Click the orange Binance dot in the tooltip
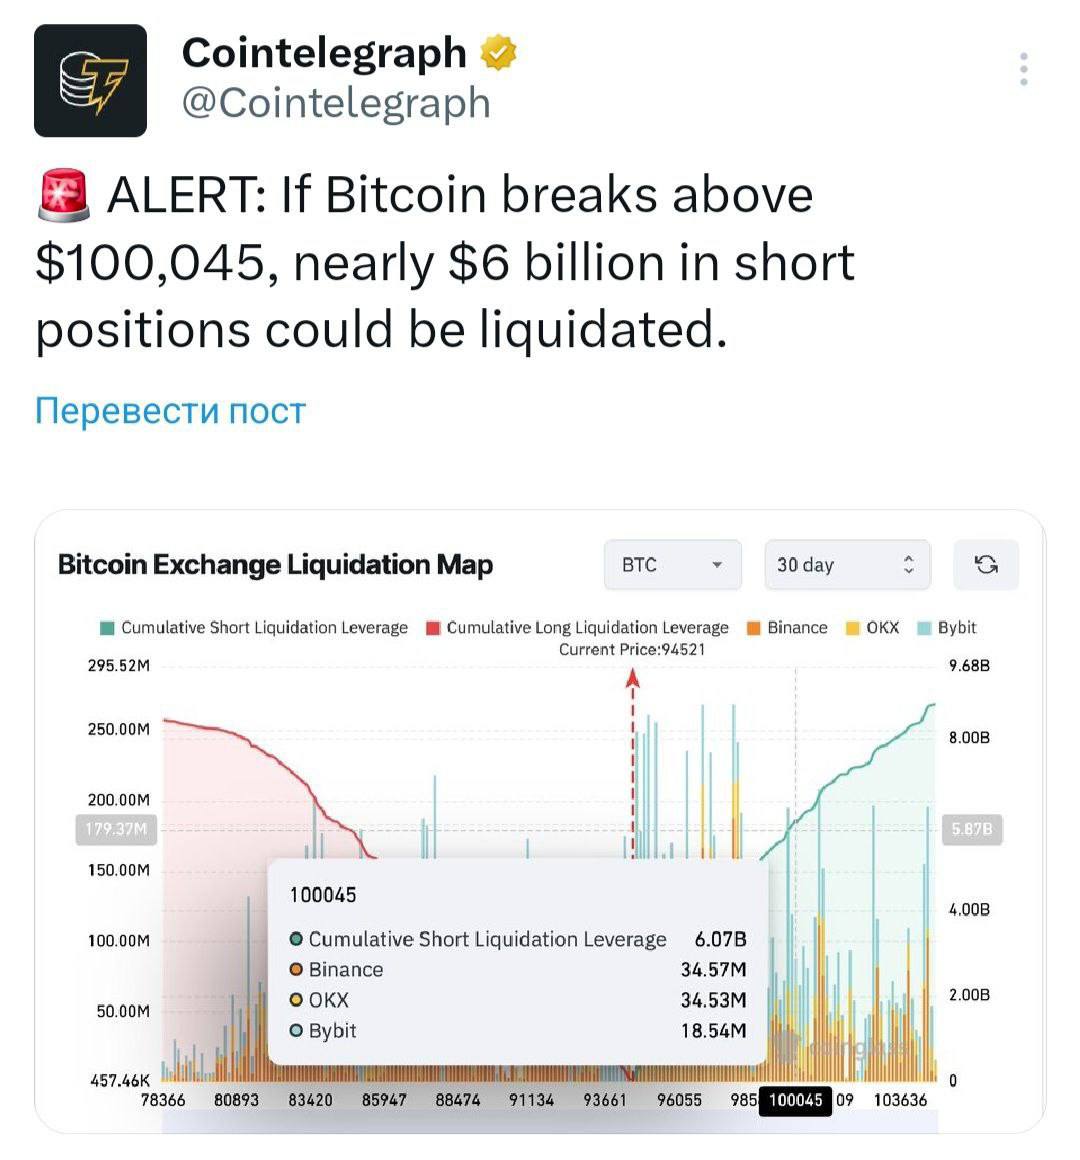Viewport: 1080px width, 1160px height. pyautogui.click(x=297, y=969)
